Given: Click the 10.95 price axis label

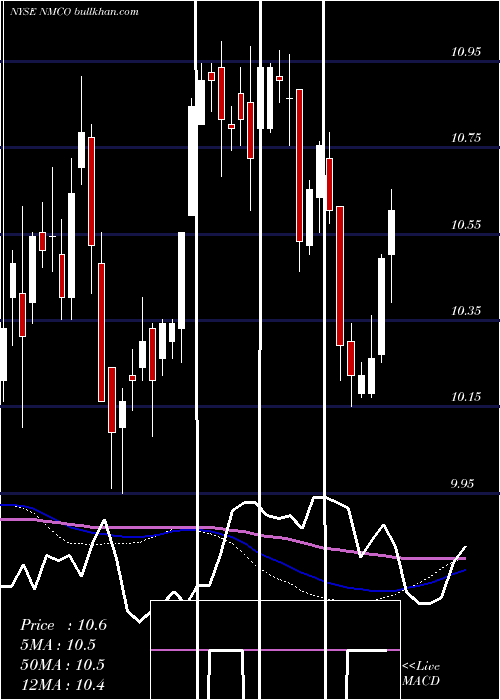Looking at the screenshot, I should coord(466,51).
